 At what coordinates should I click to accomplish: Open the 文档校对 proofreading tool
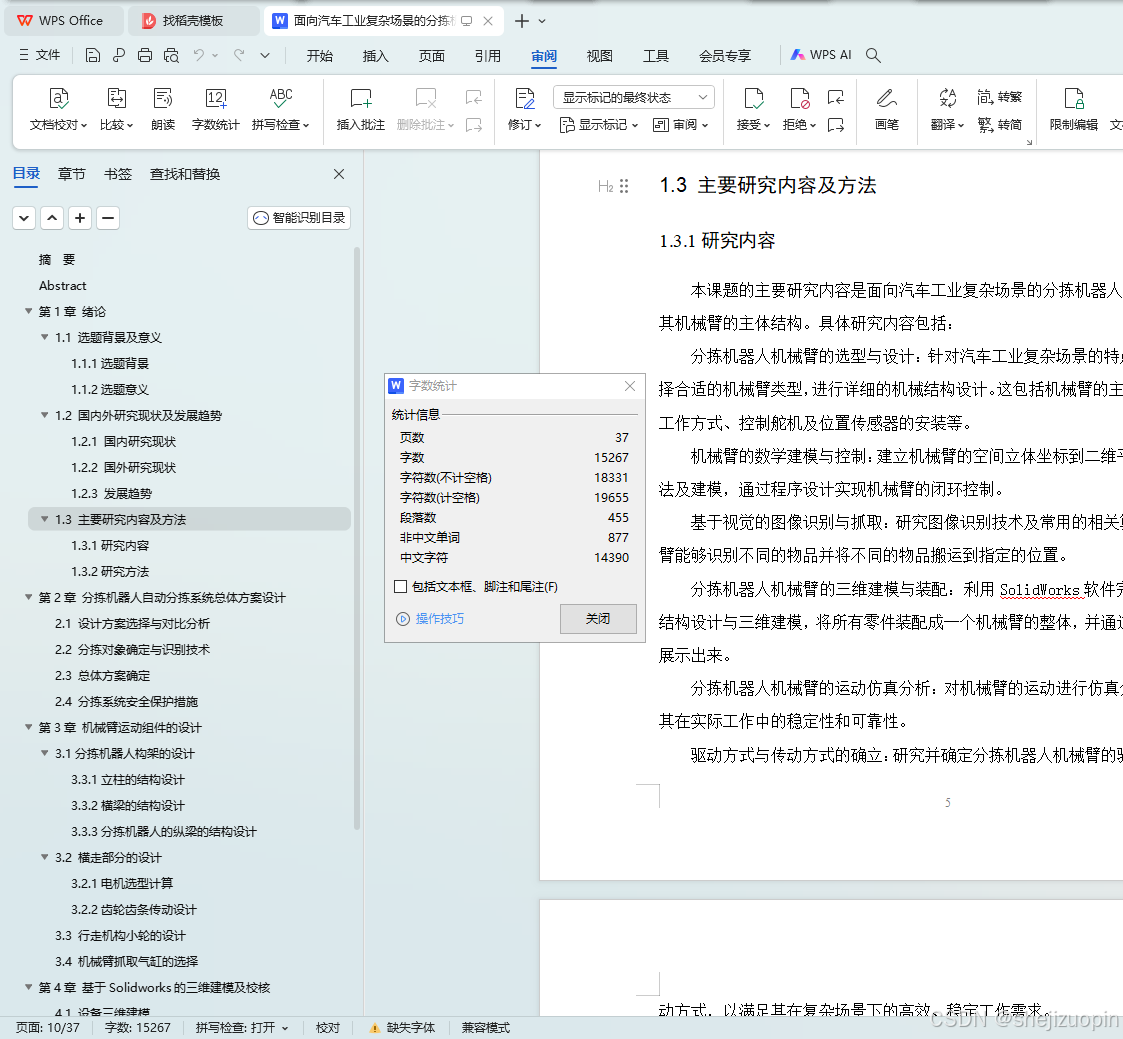(59, 110)
